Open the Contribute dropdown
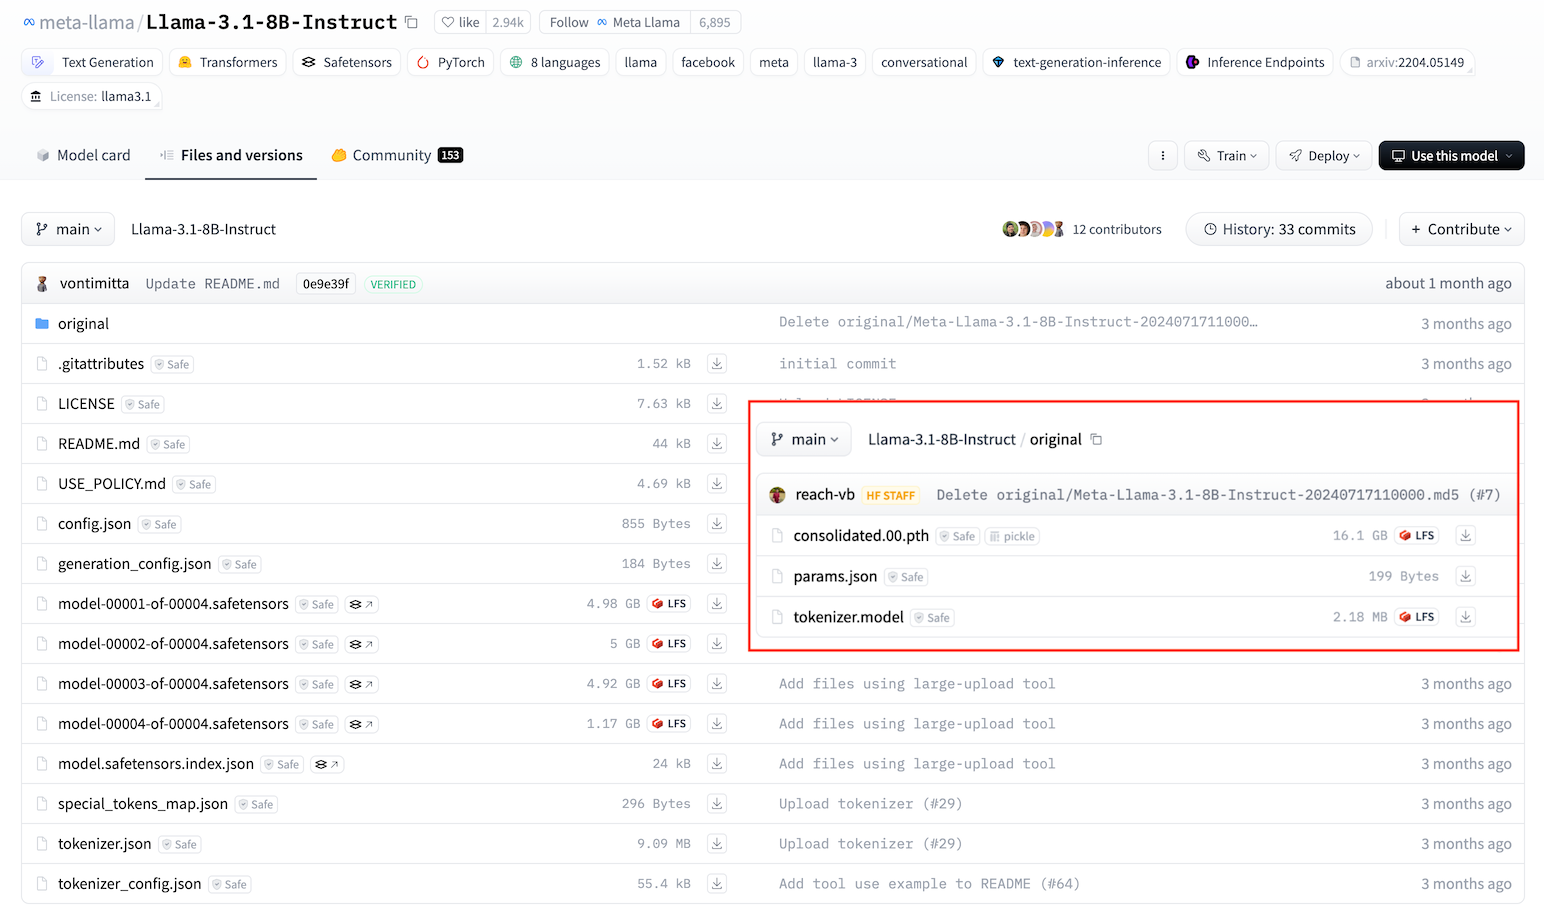Screen dimensions: 1544x922 pos(1461,229)
